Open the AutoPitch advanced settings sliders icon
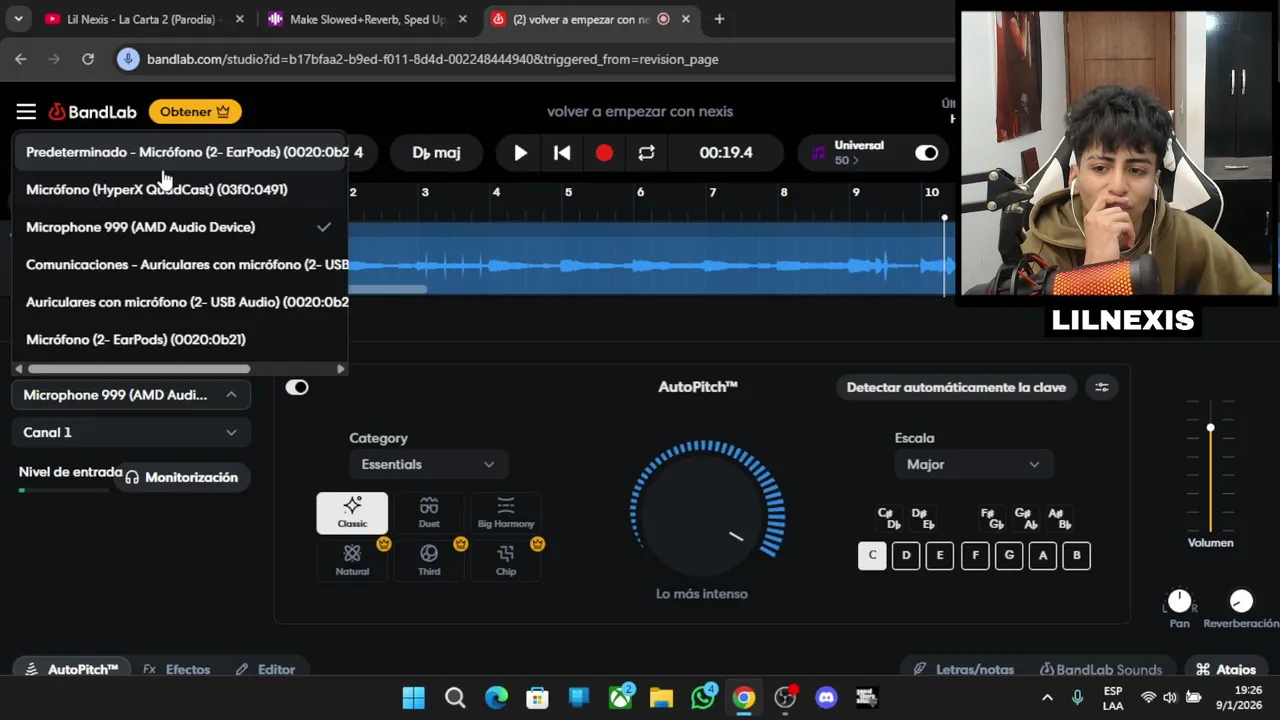 coord(1102,387)
